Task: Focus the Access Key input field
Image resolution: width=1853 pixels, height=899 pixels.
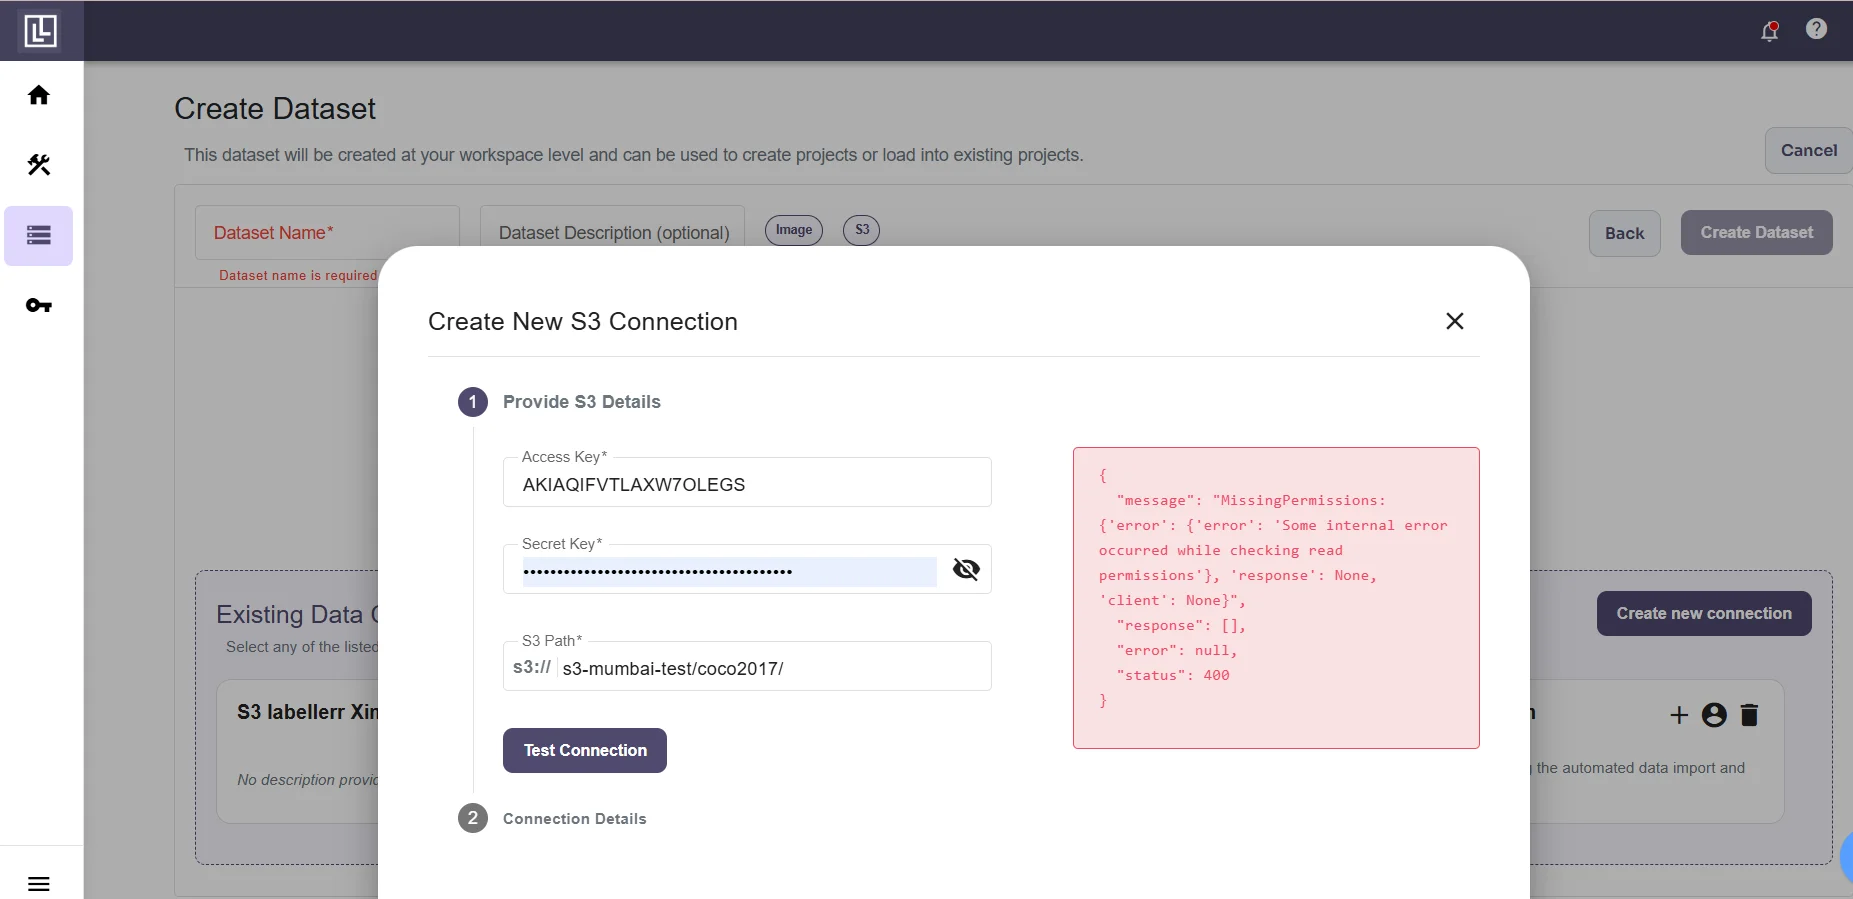Action: click(747, 484)
